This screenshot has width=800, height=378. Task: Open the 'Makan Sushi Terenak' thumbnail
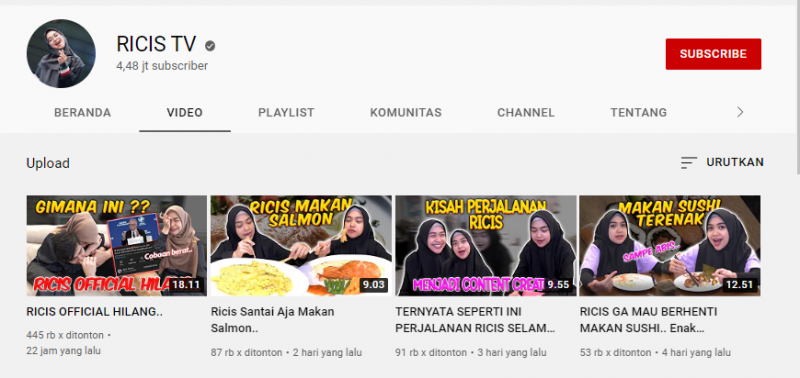tap(670, 245)
